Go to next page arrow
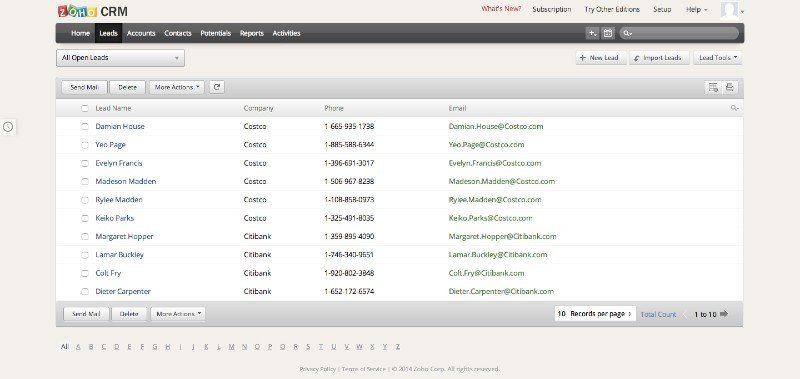The height and width of the screenshot is (379, 800). click(x=723, y=314)
